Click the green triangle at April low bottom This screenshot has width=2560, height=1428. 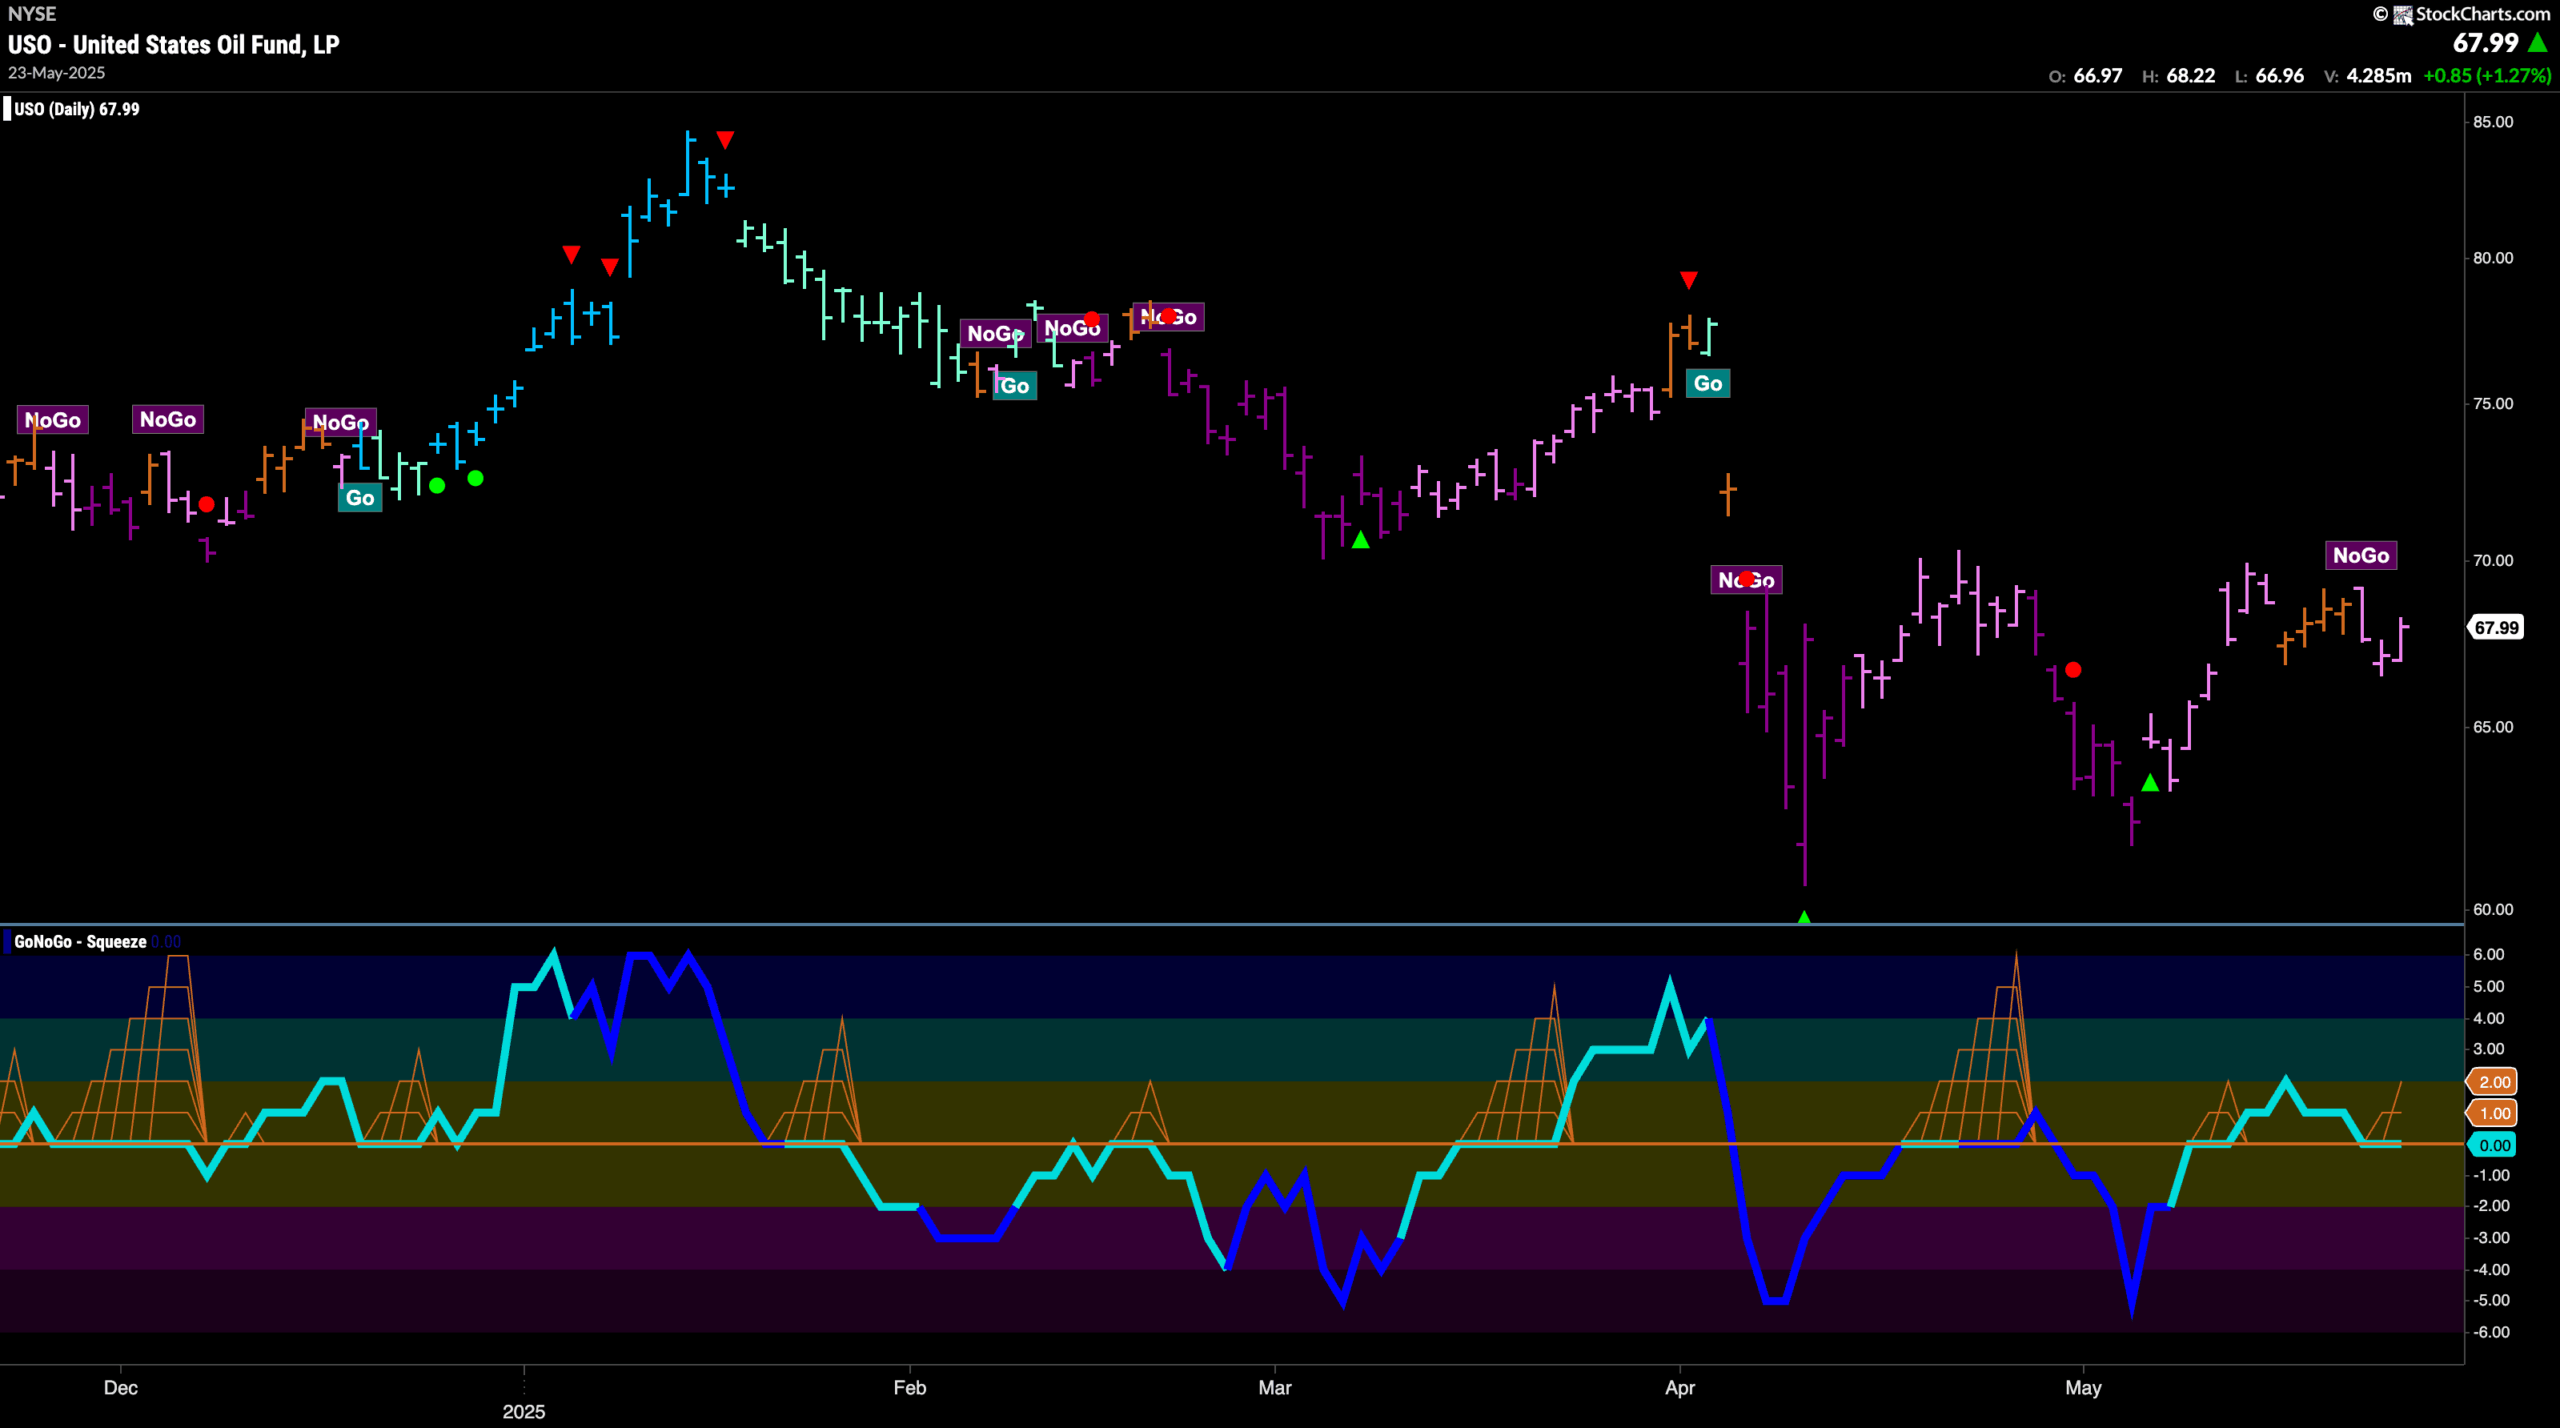[1804, 916]
